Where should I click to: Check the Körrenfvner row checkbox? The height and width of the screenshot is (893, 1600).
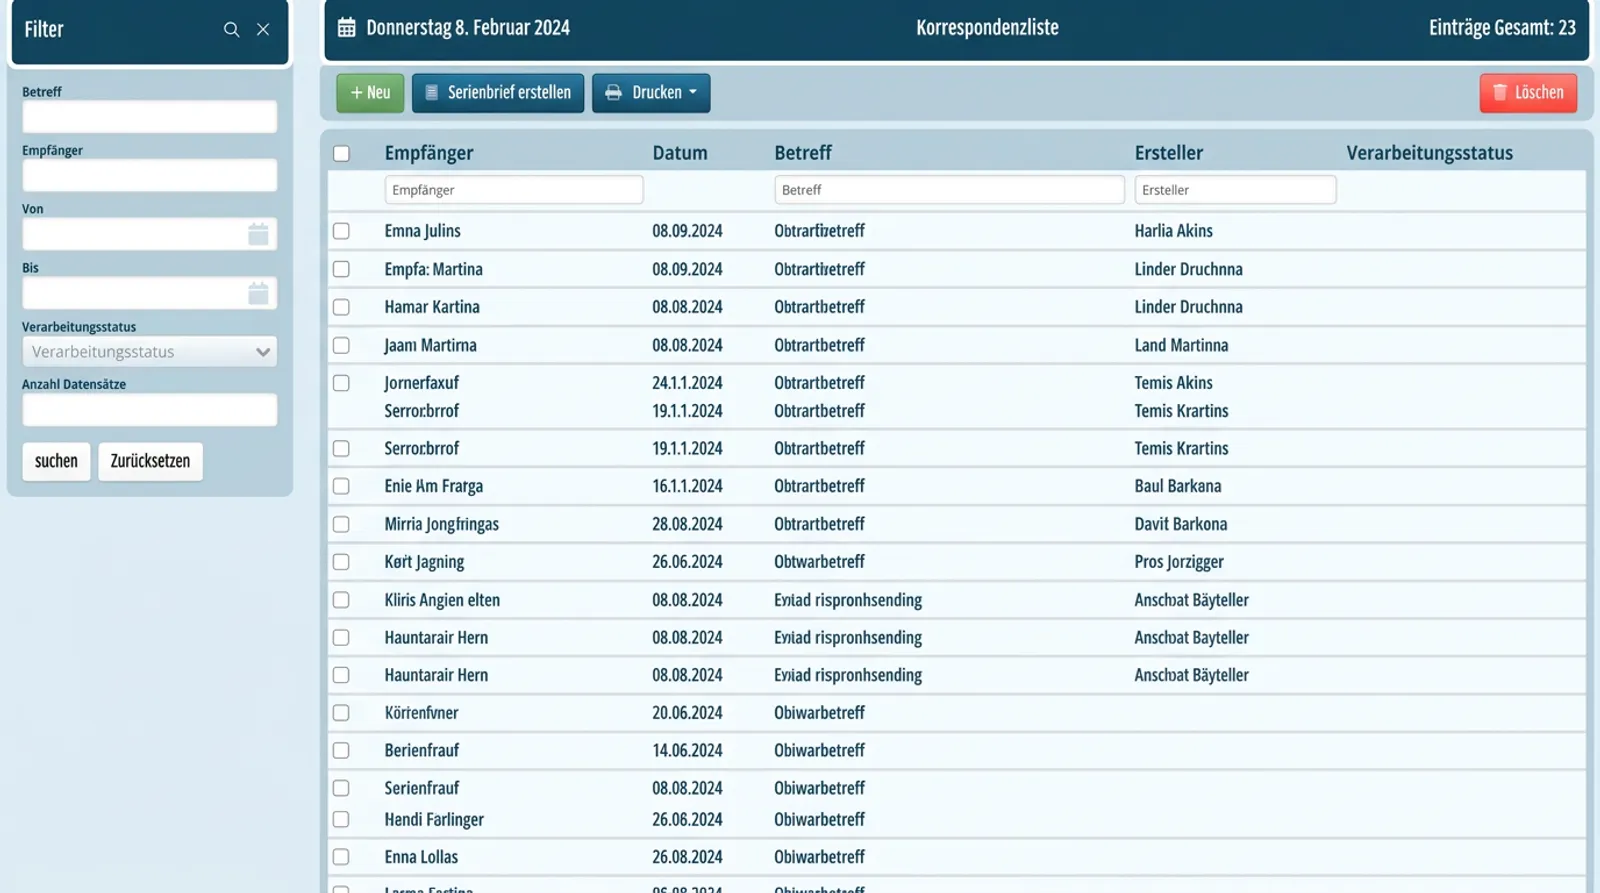[x=342, y=713]
